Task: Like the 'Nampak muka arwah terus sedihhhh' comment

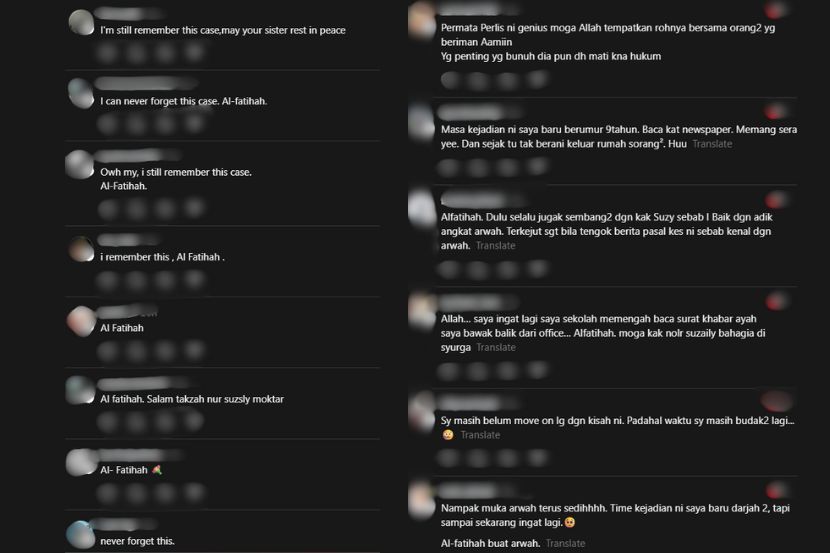Action: click(x=775, y=490)
